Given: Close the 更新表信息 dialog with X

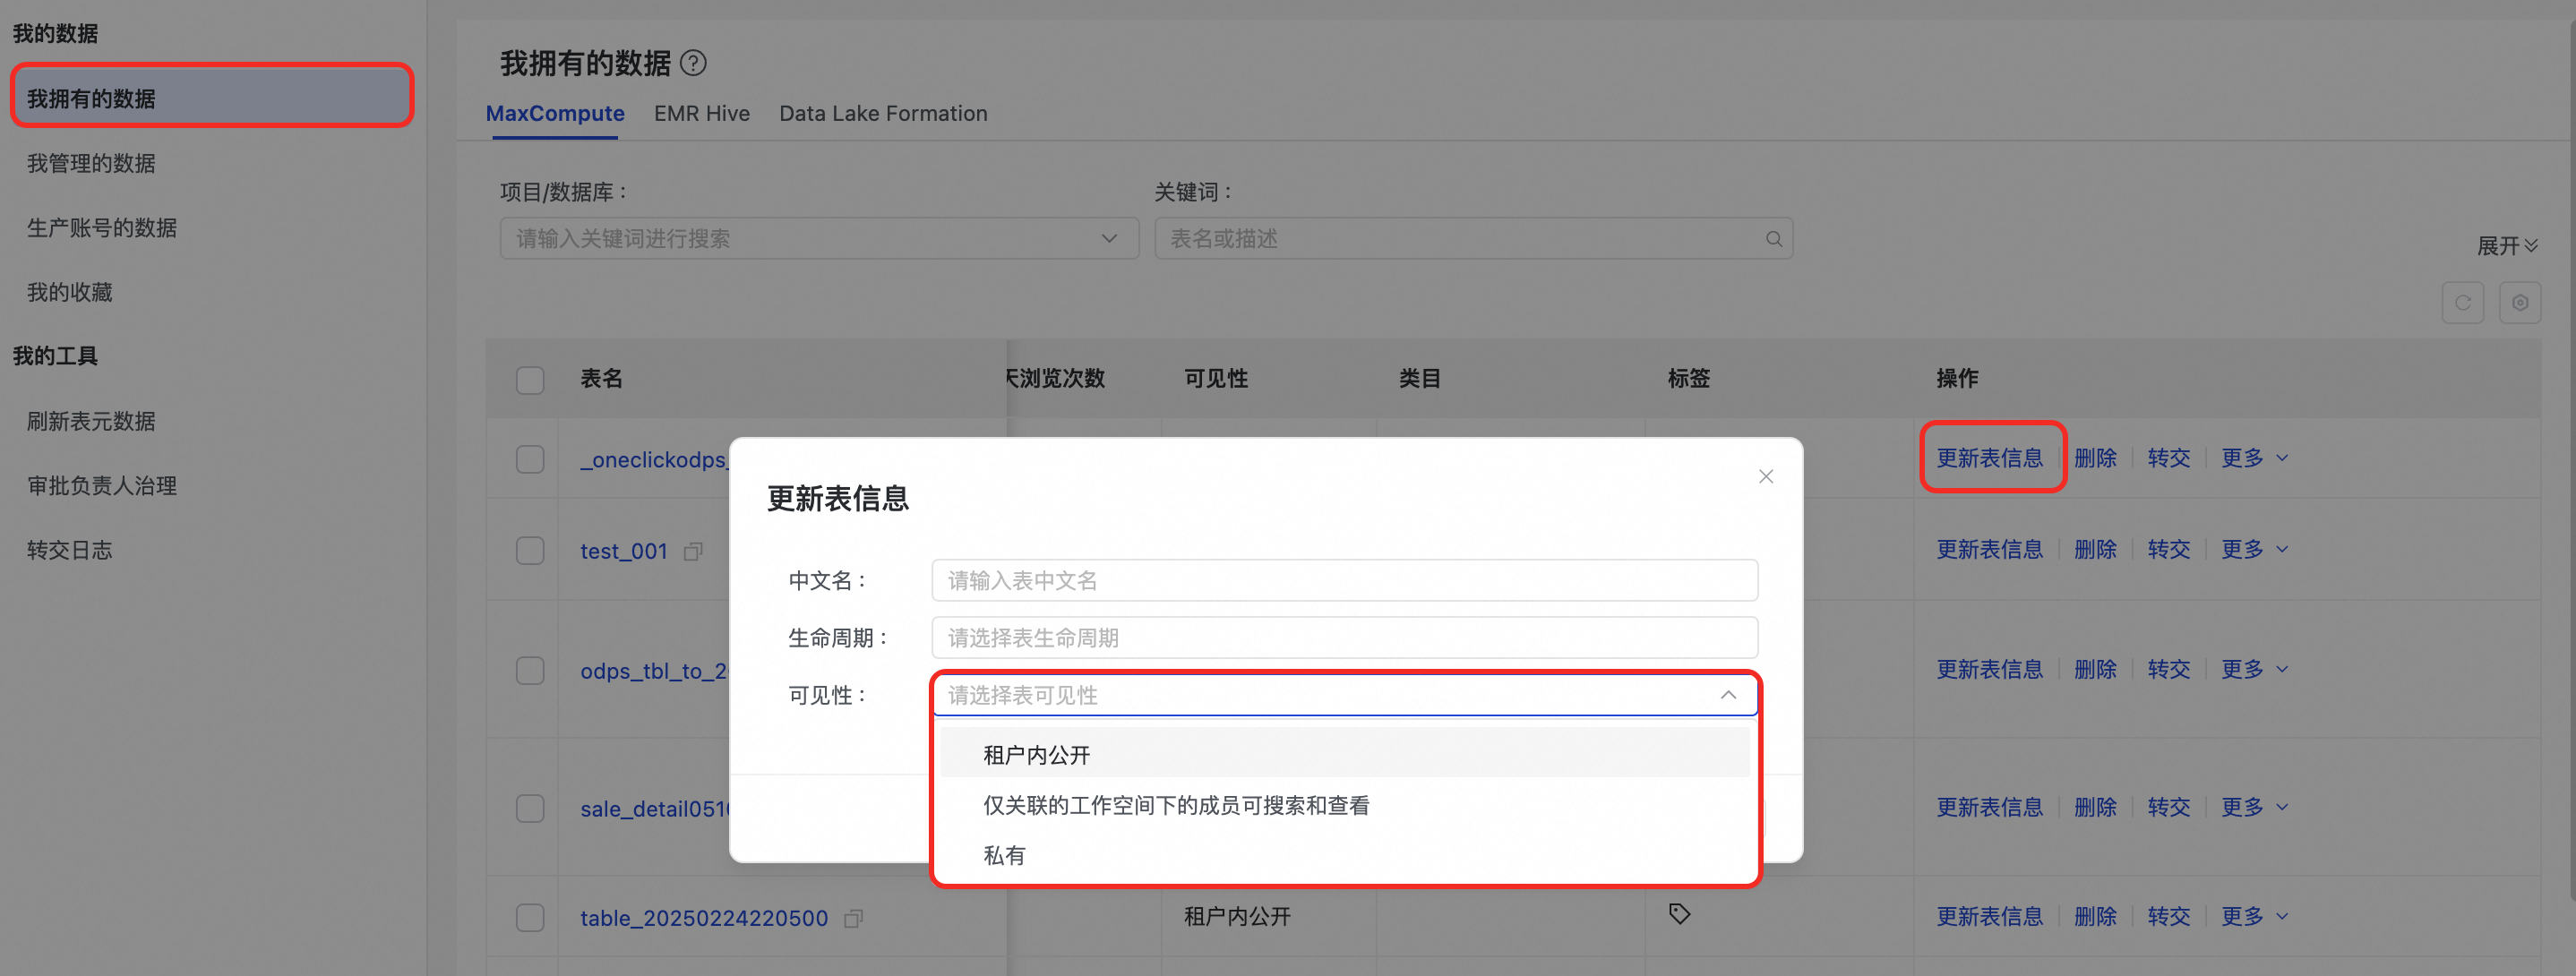Looking at the screenshot, I should point(1766,476).
